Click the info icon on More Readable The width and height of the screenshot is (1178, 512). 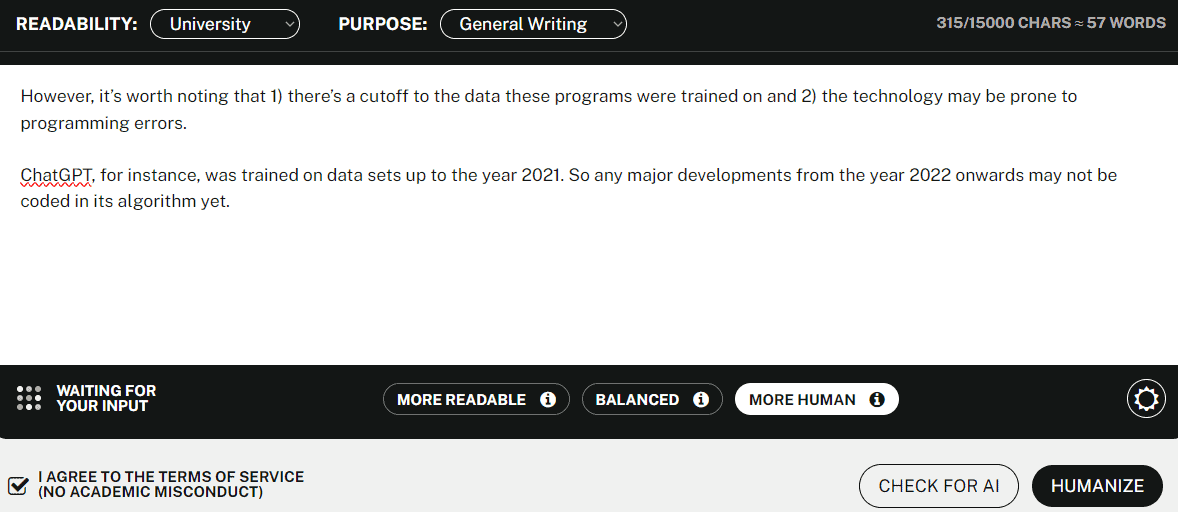pos(548,399)
